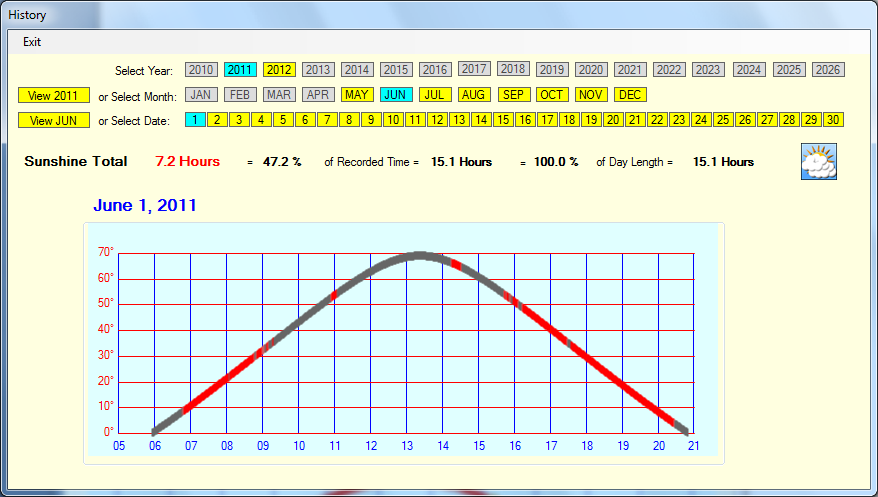878x497 pixels.
Task: Open the Exit menu
Action: point(32,42)
